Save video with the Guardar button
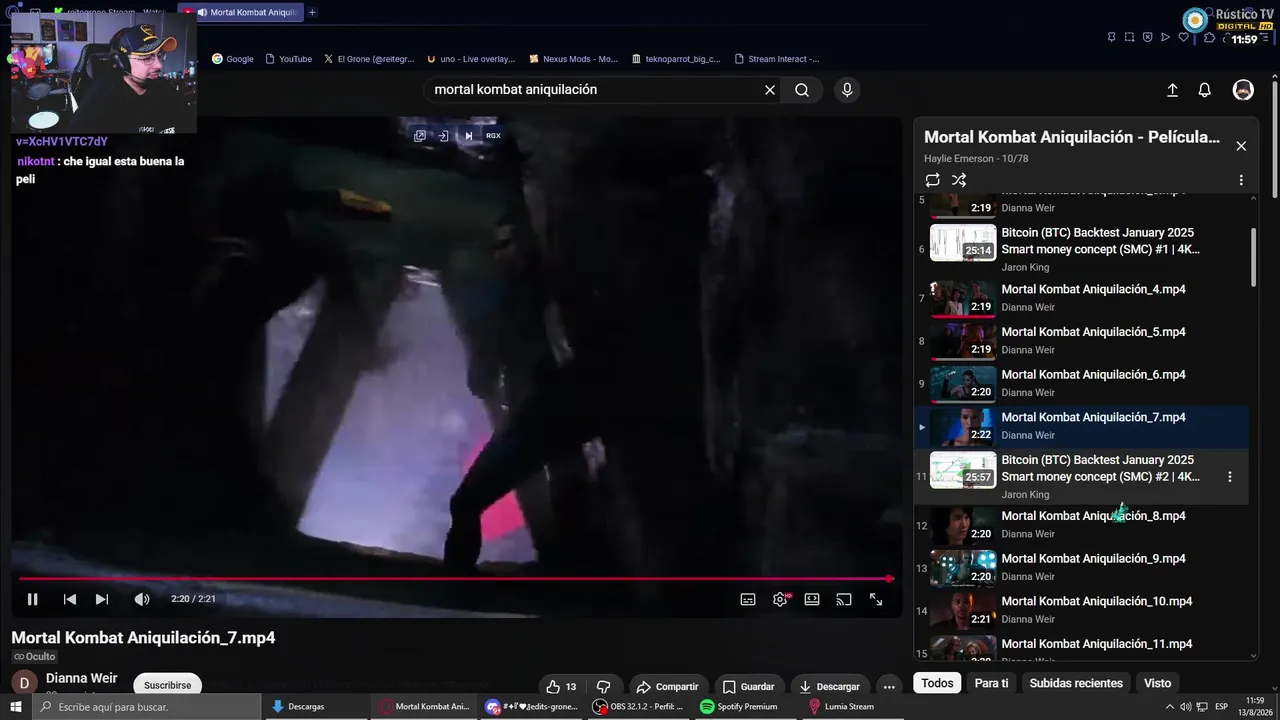 (749, 687)
